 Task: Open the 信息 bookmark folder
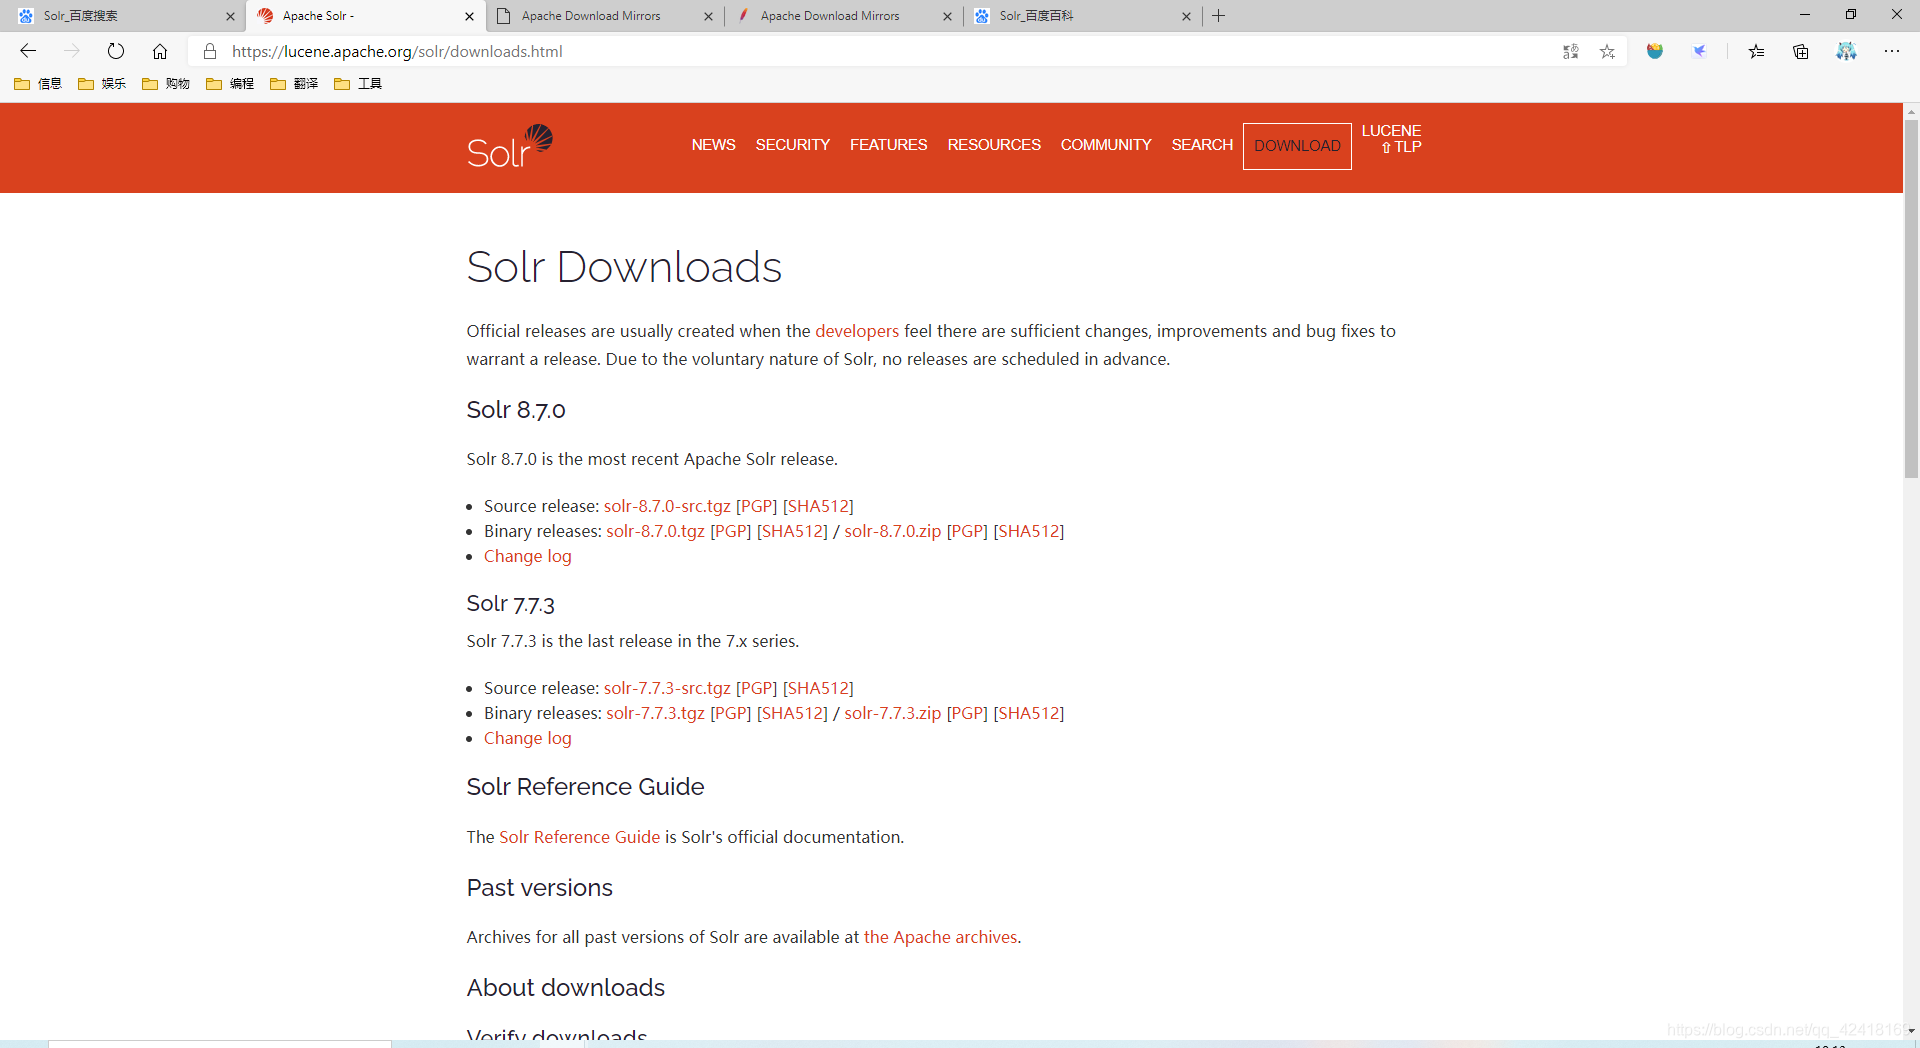coord(38,83)
